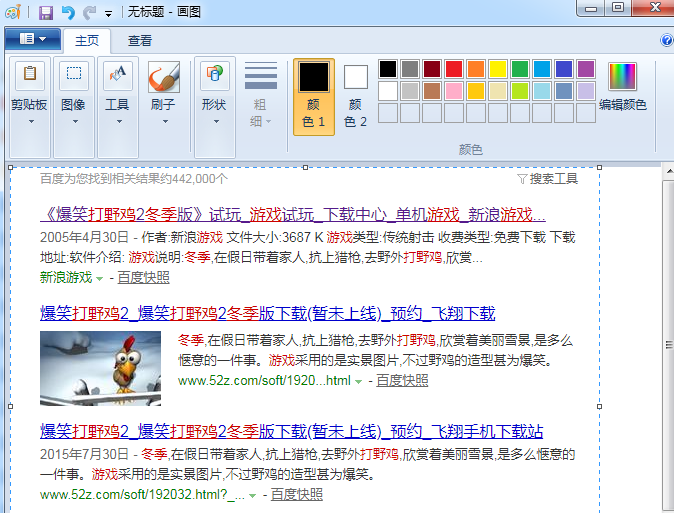Image resolution: width=674 pixels, height=513 pixels.
Task: Click the Save icon in the title bar
Action: coord(46,12)
